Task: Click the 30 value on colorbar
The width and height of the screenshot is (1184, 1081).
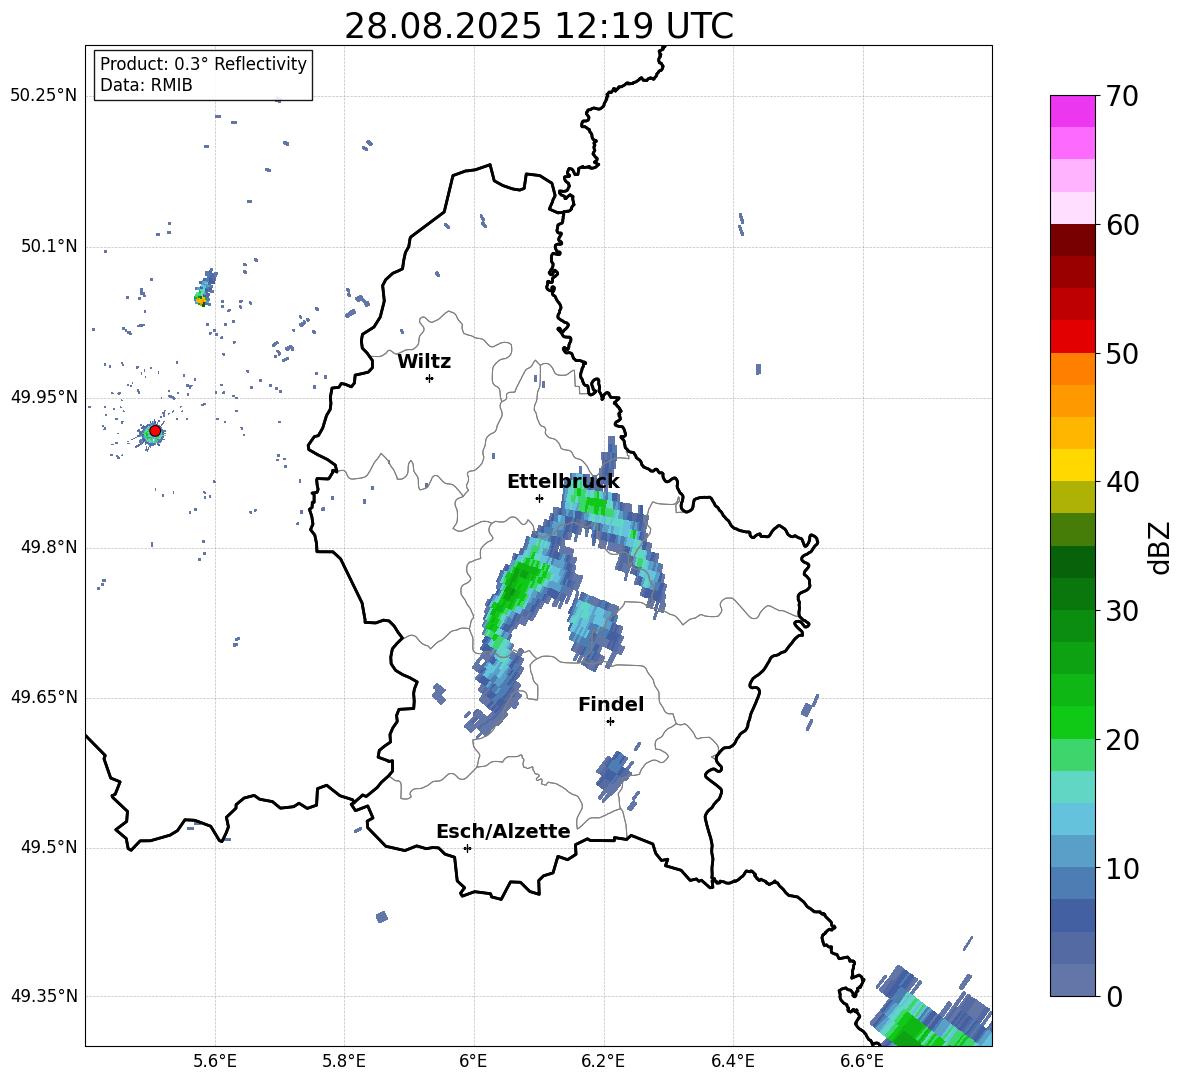Action: [x=1122, y=611]
